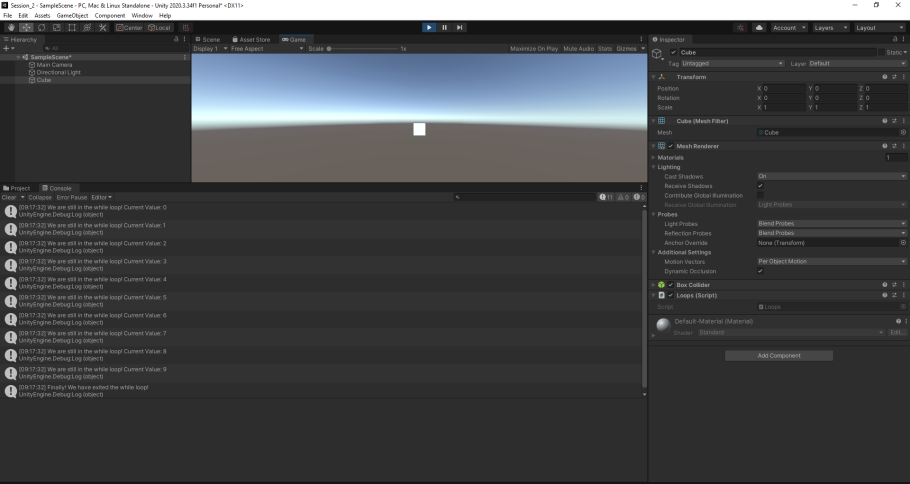Viewport: 910px width, 484px height.
Task: Select the 'Current Value: 5' log entry
Action: pyautogui.click(x=322, y=301)
